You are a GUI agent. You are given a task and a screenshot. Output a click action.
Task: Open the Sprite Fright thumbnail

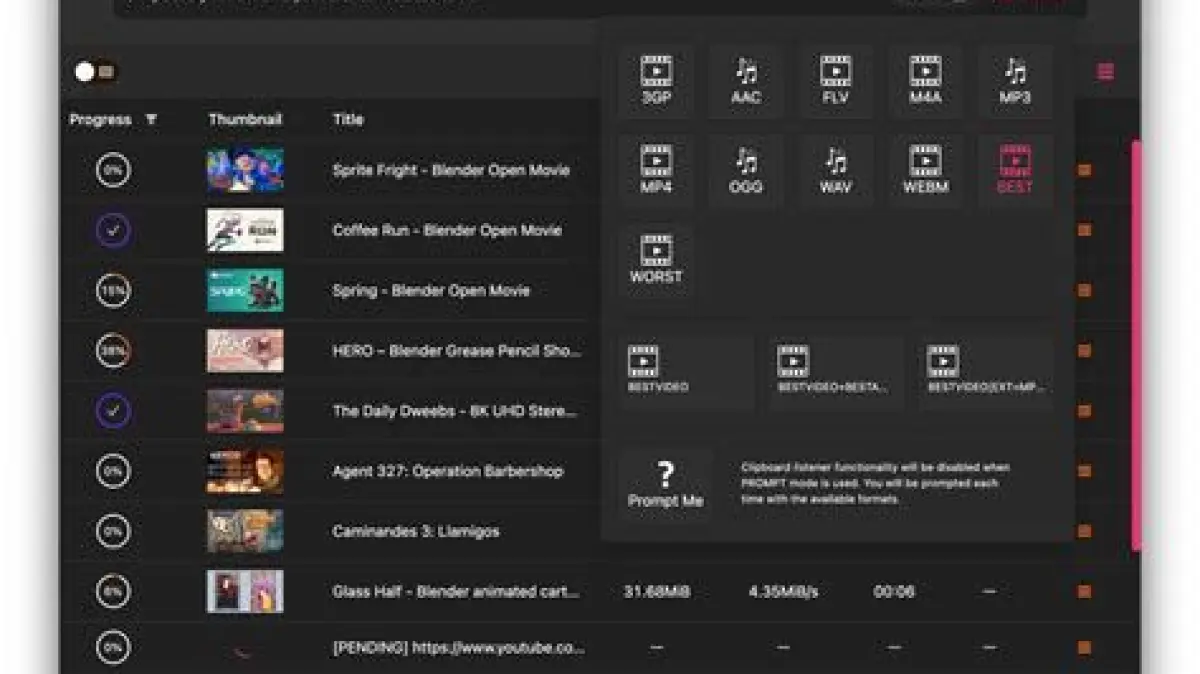(245, 170)
